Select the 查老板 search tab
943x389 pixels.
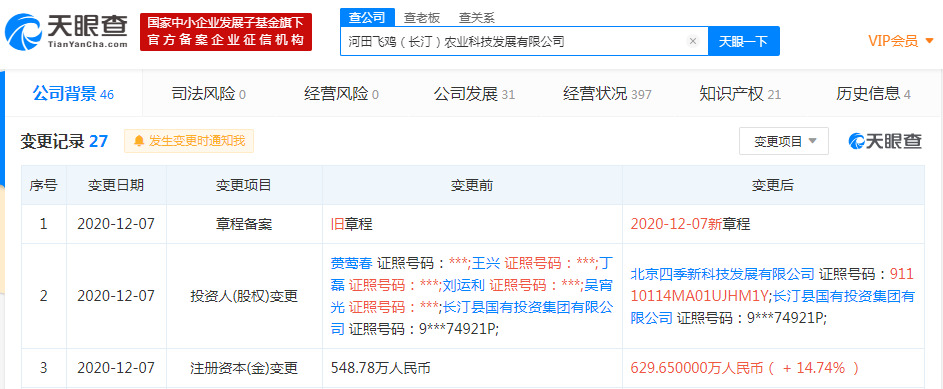[x=422, y=18]
